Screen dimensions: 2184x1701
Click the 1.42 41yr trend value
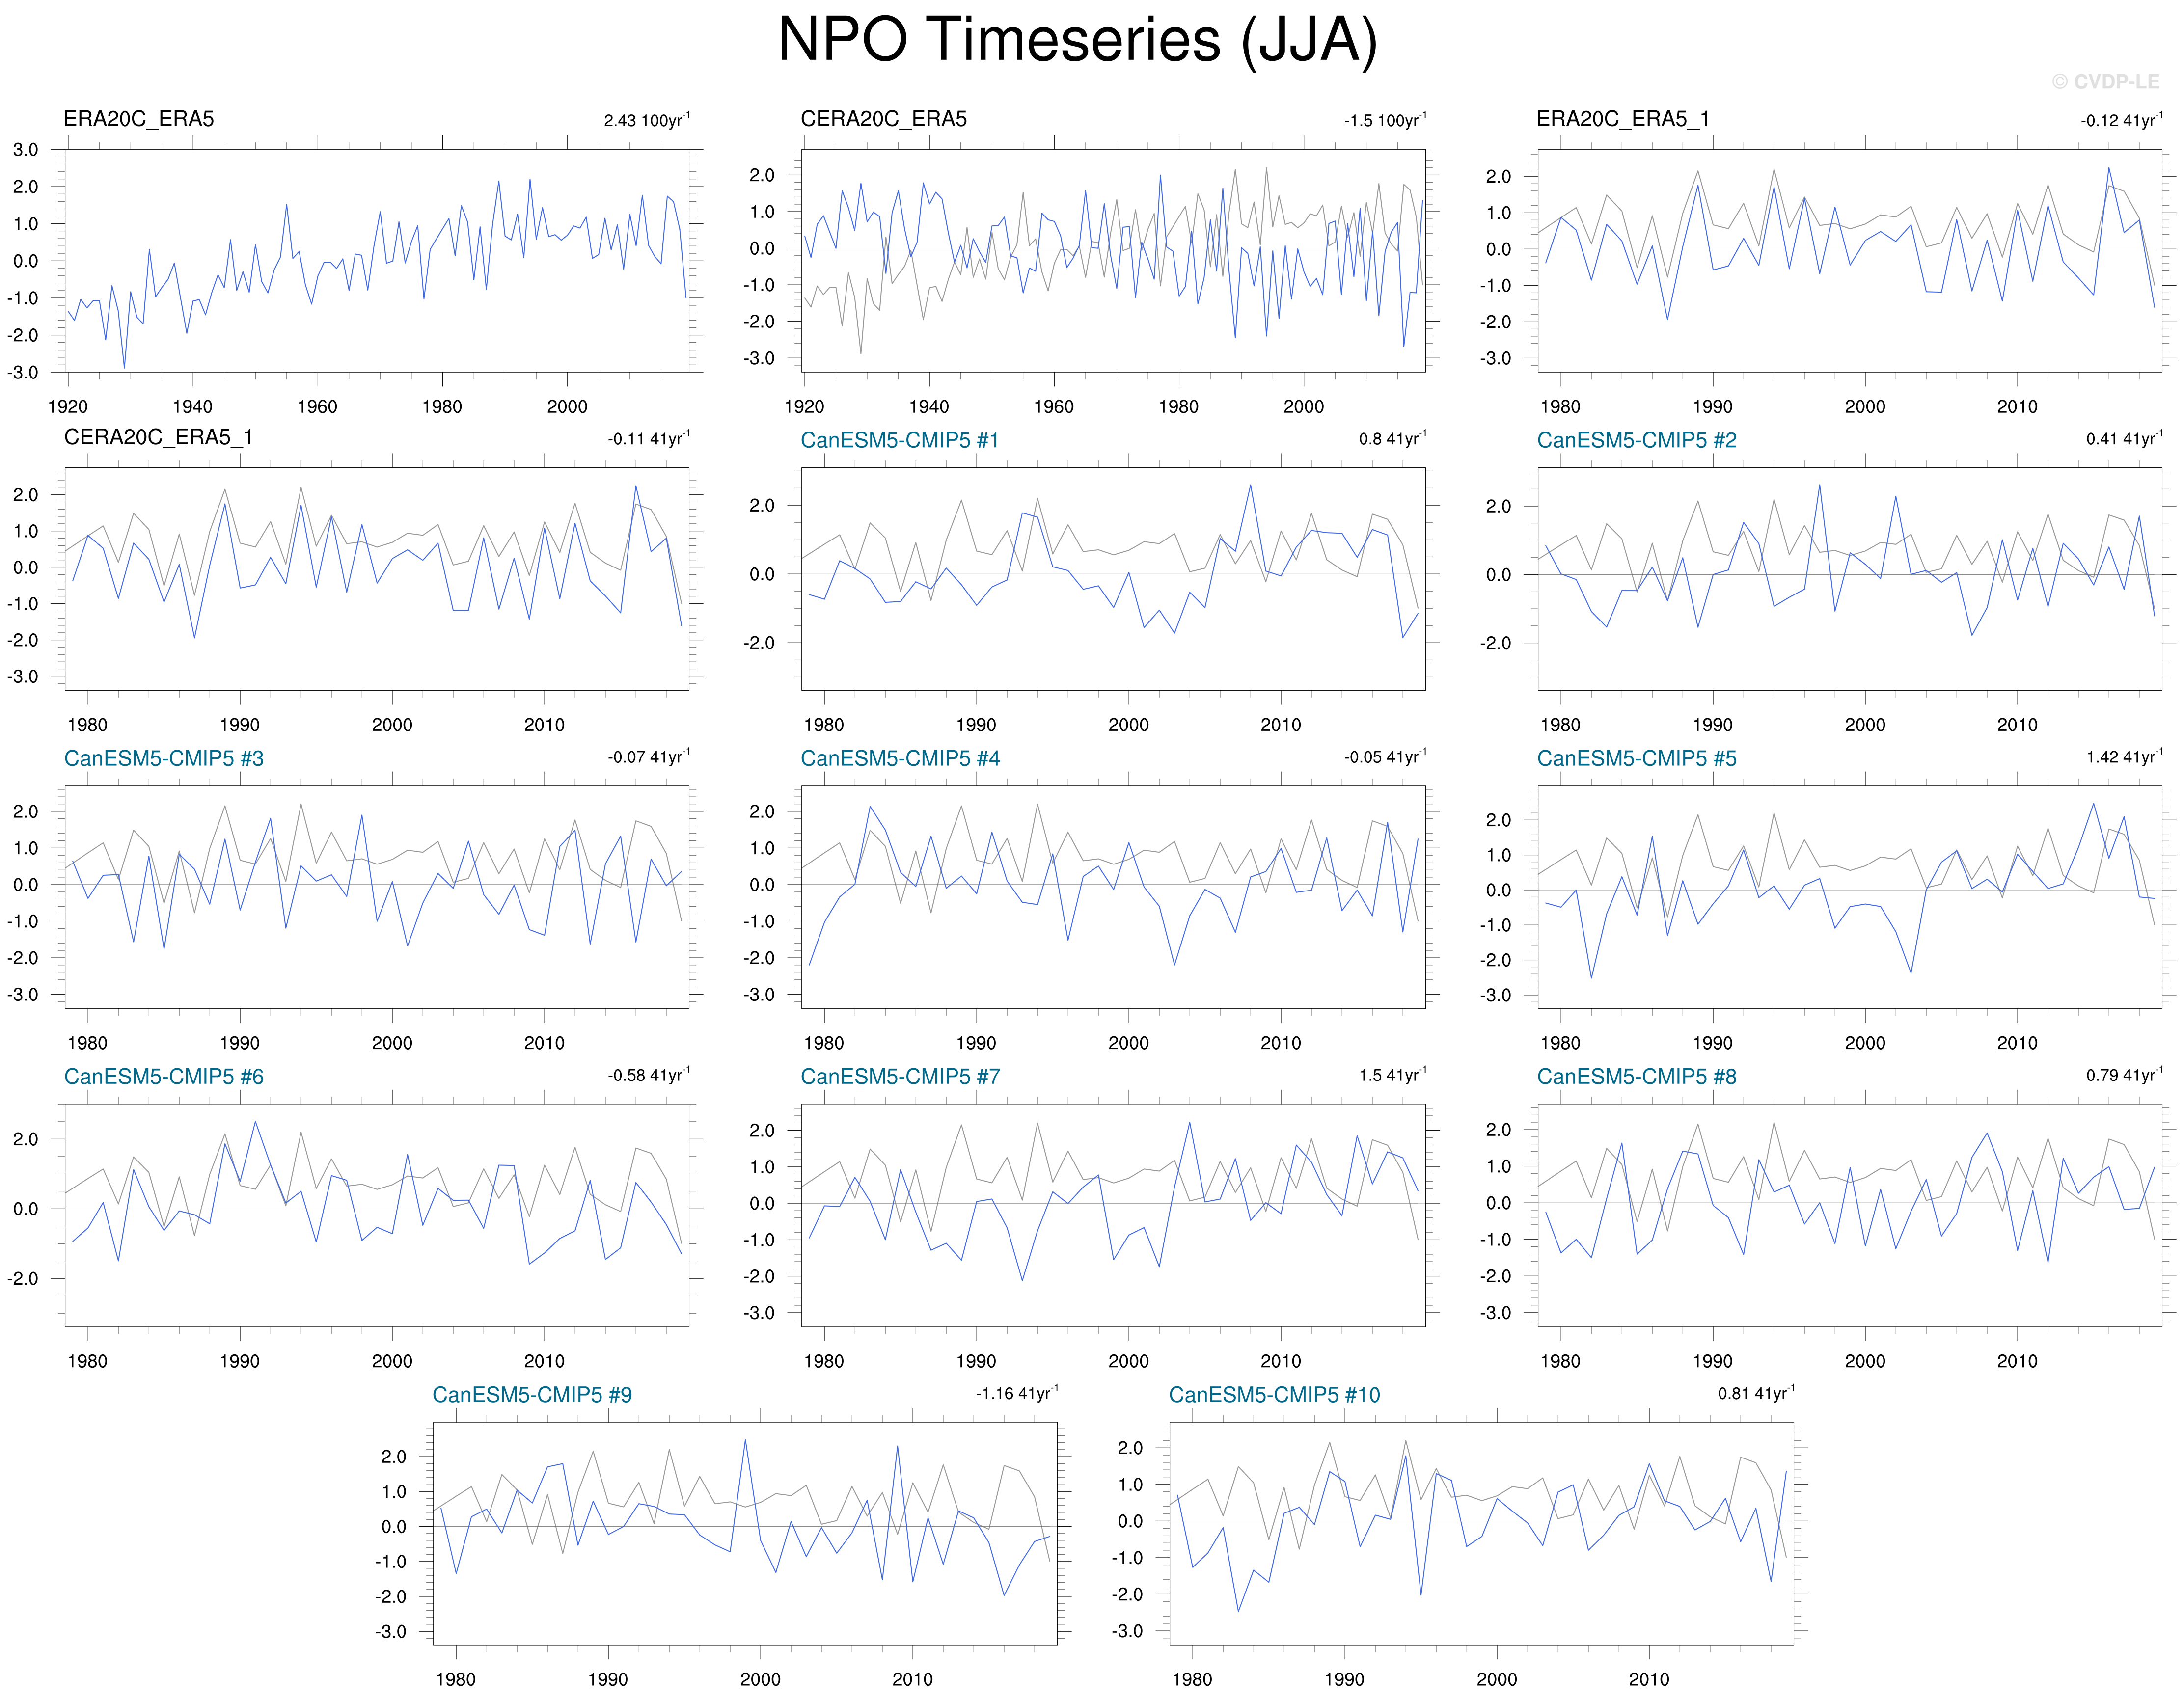2123,757
